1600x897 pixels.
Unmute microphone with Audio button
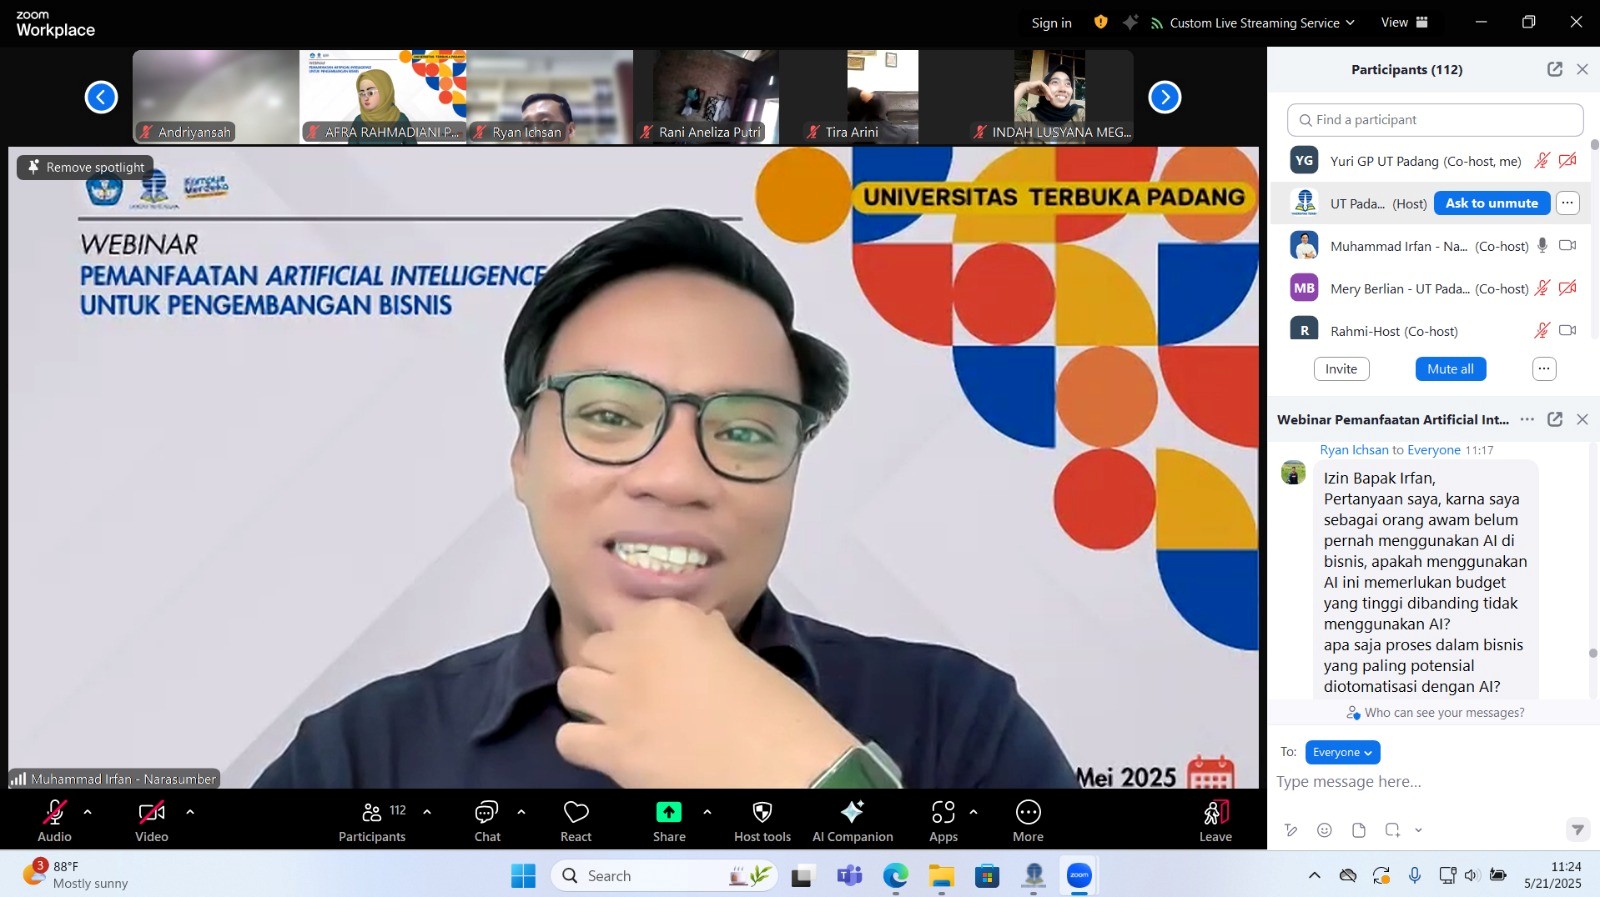[x=55, y=812]
